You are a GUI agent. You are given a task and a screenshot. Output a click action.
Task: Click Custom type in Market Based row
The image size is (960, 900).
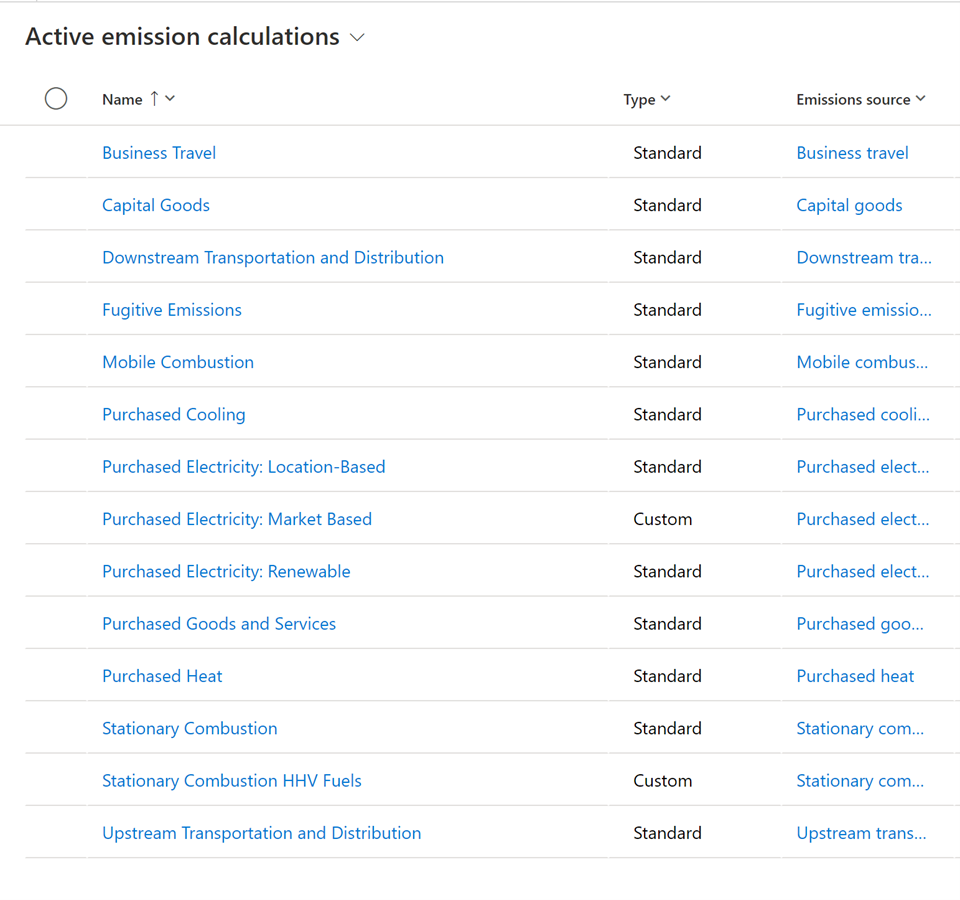[x=662, y=519]
